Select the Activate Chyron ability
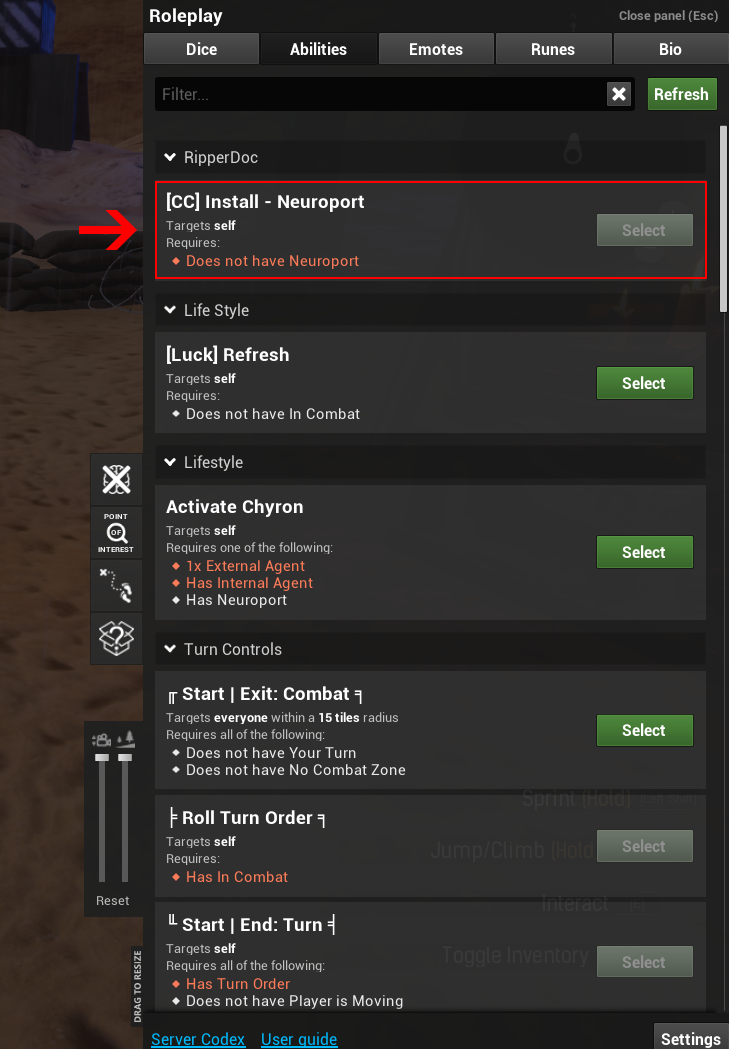The image size is (729, 1049). click(x=644, y=552)
